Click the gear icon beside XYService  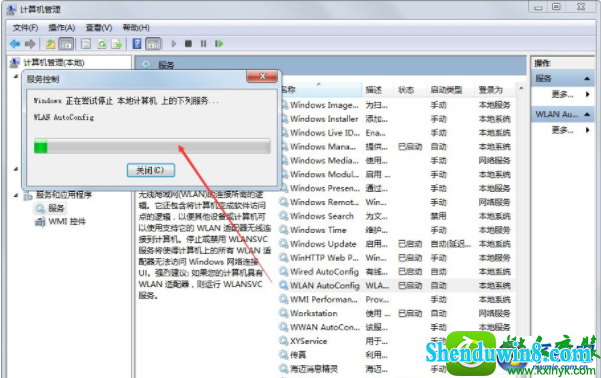click(283, 340)
